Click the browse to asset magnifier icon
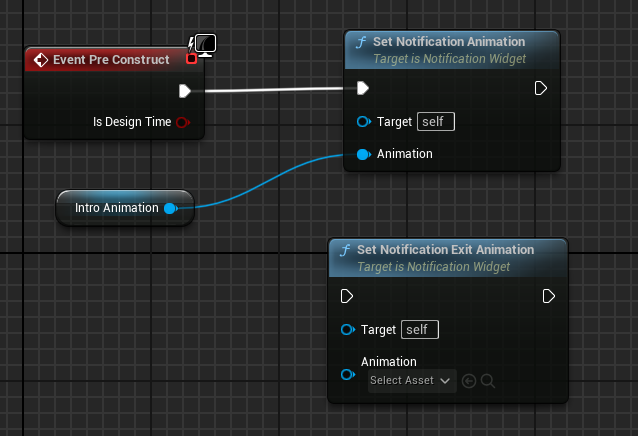This screenshot has width=638, height=436. [487, 381]
